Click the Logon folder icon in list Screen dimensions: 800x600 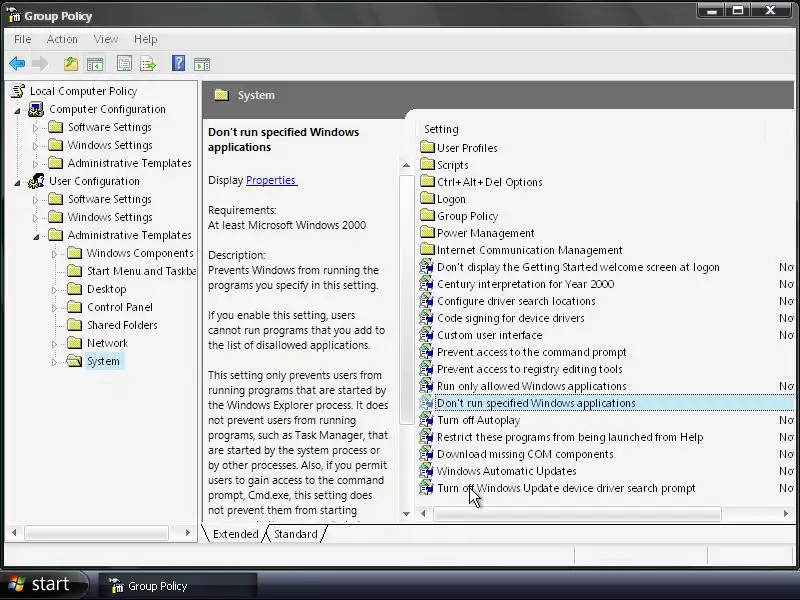(x=427, y=198)
